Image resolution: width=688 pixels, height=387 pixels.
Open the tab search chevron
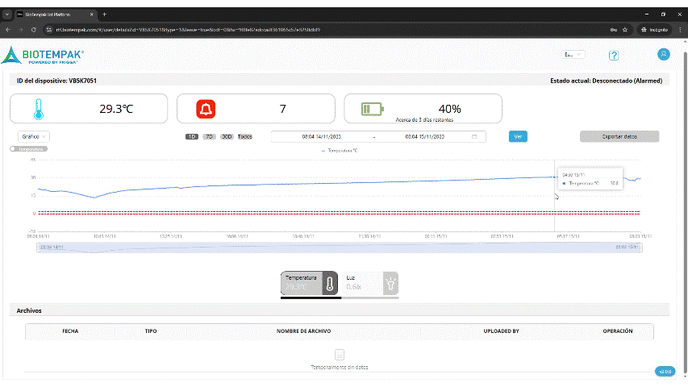click(7, 14)
